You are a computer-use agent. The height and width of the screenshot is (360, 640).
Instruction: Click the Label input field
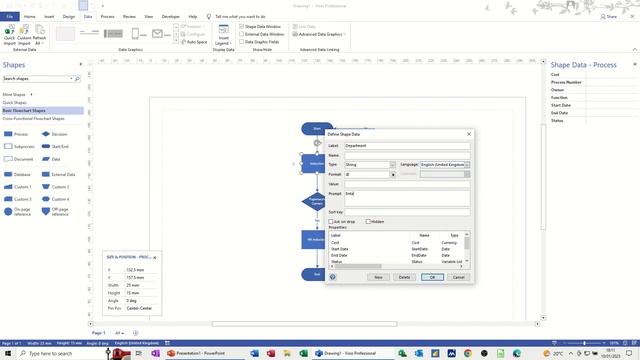tap(407, 146)
